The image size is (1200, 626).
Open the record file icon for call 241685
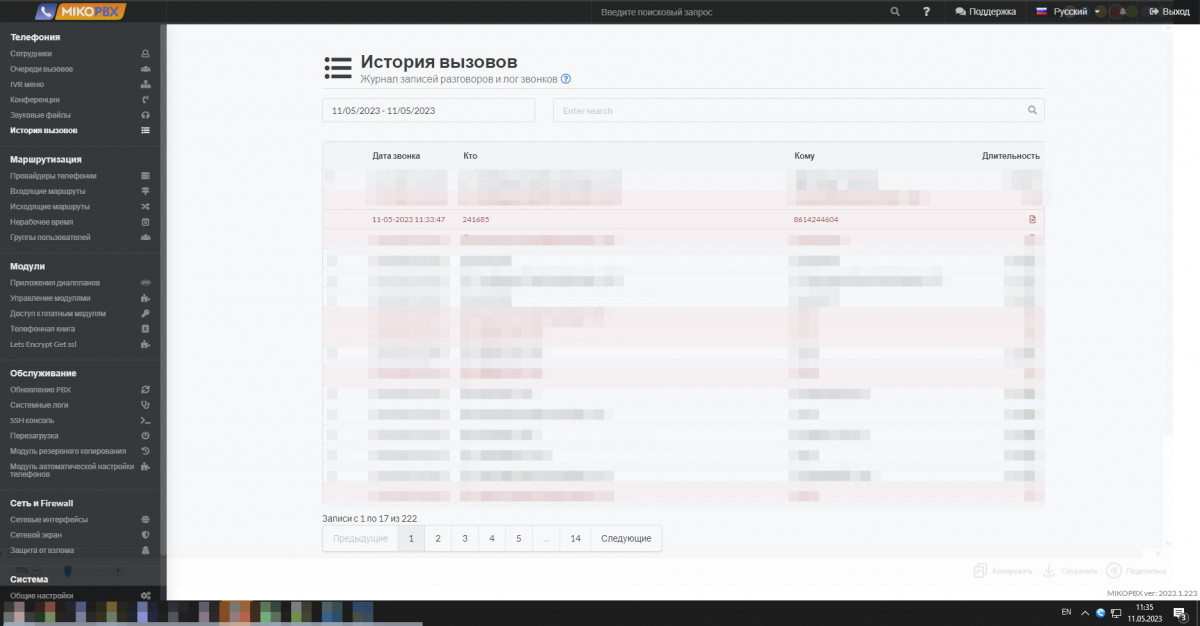pyautogui.click(x=1032, y=219)
